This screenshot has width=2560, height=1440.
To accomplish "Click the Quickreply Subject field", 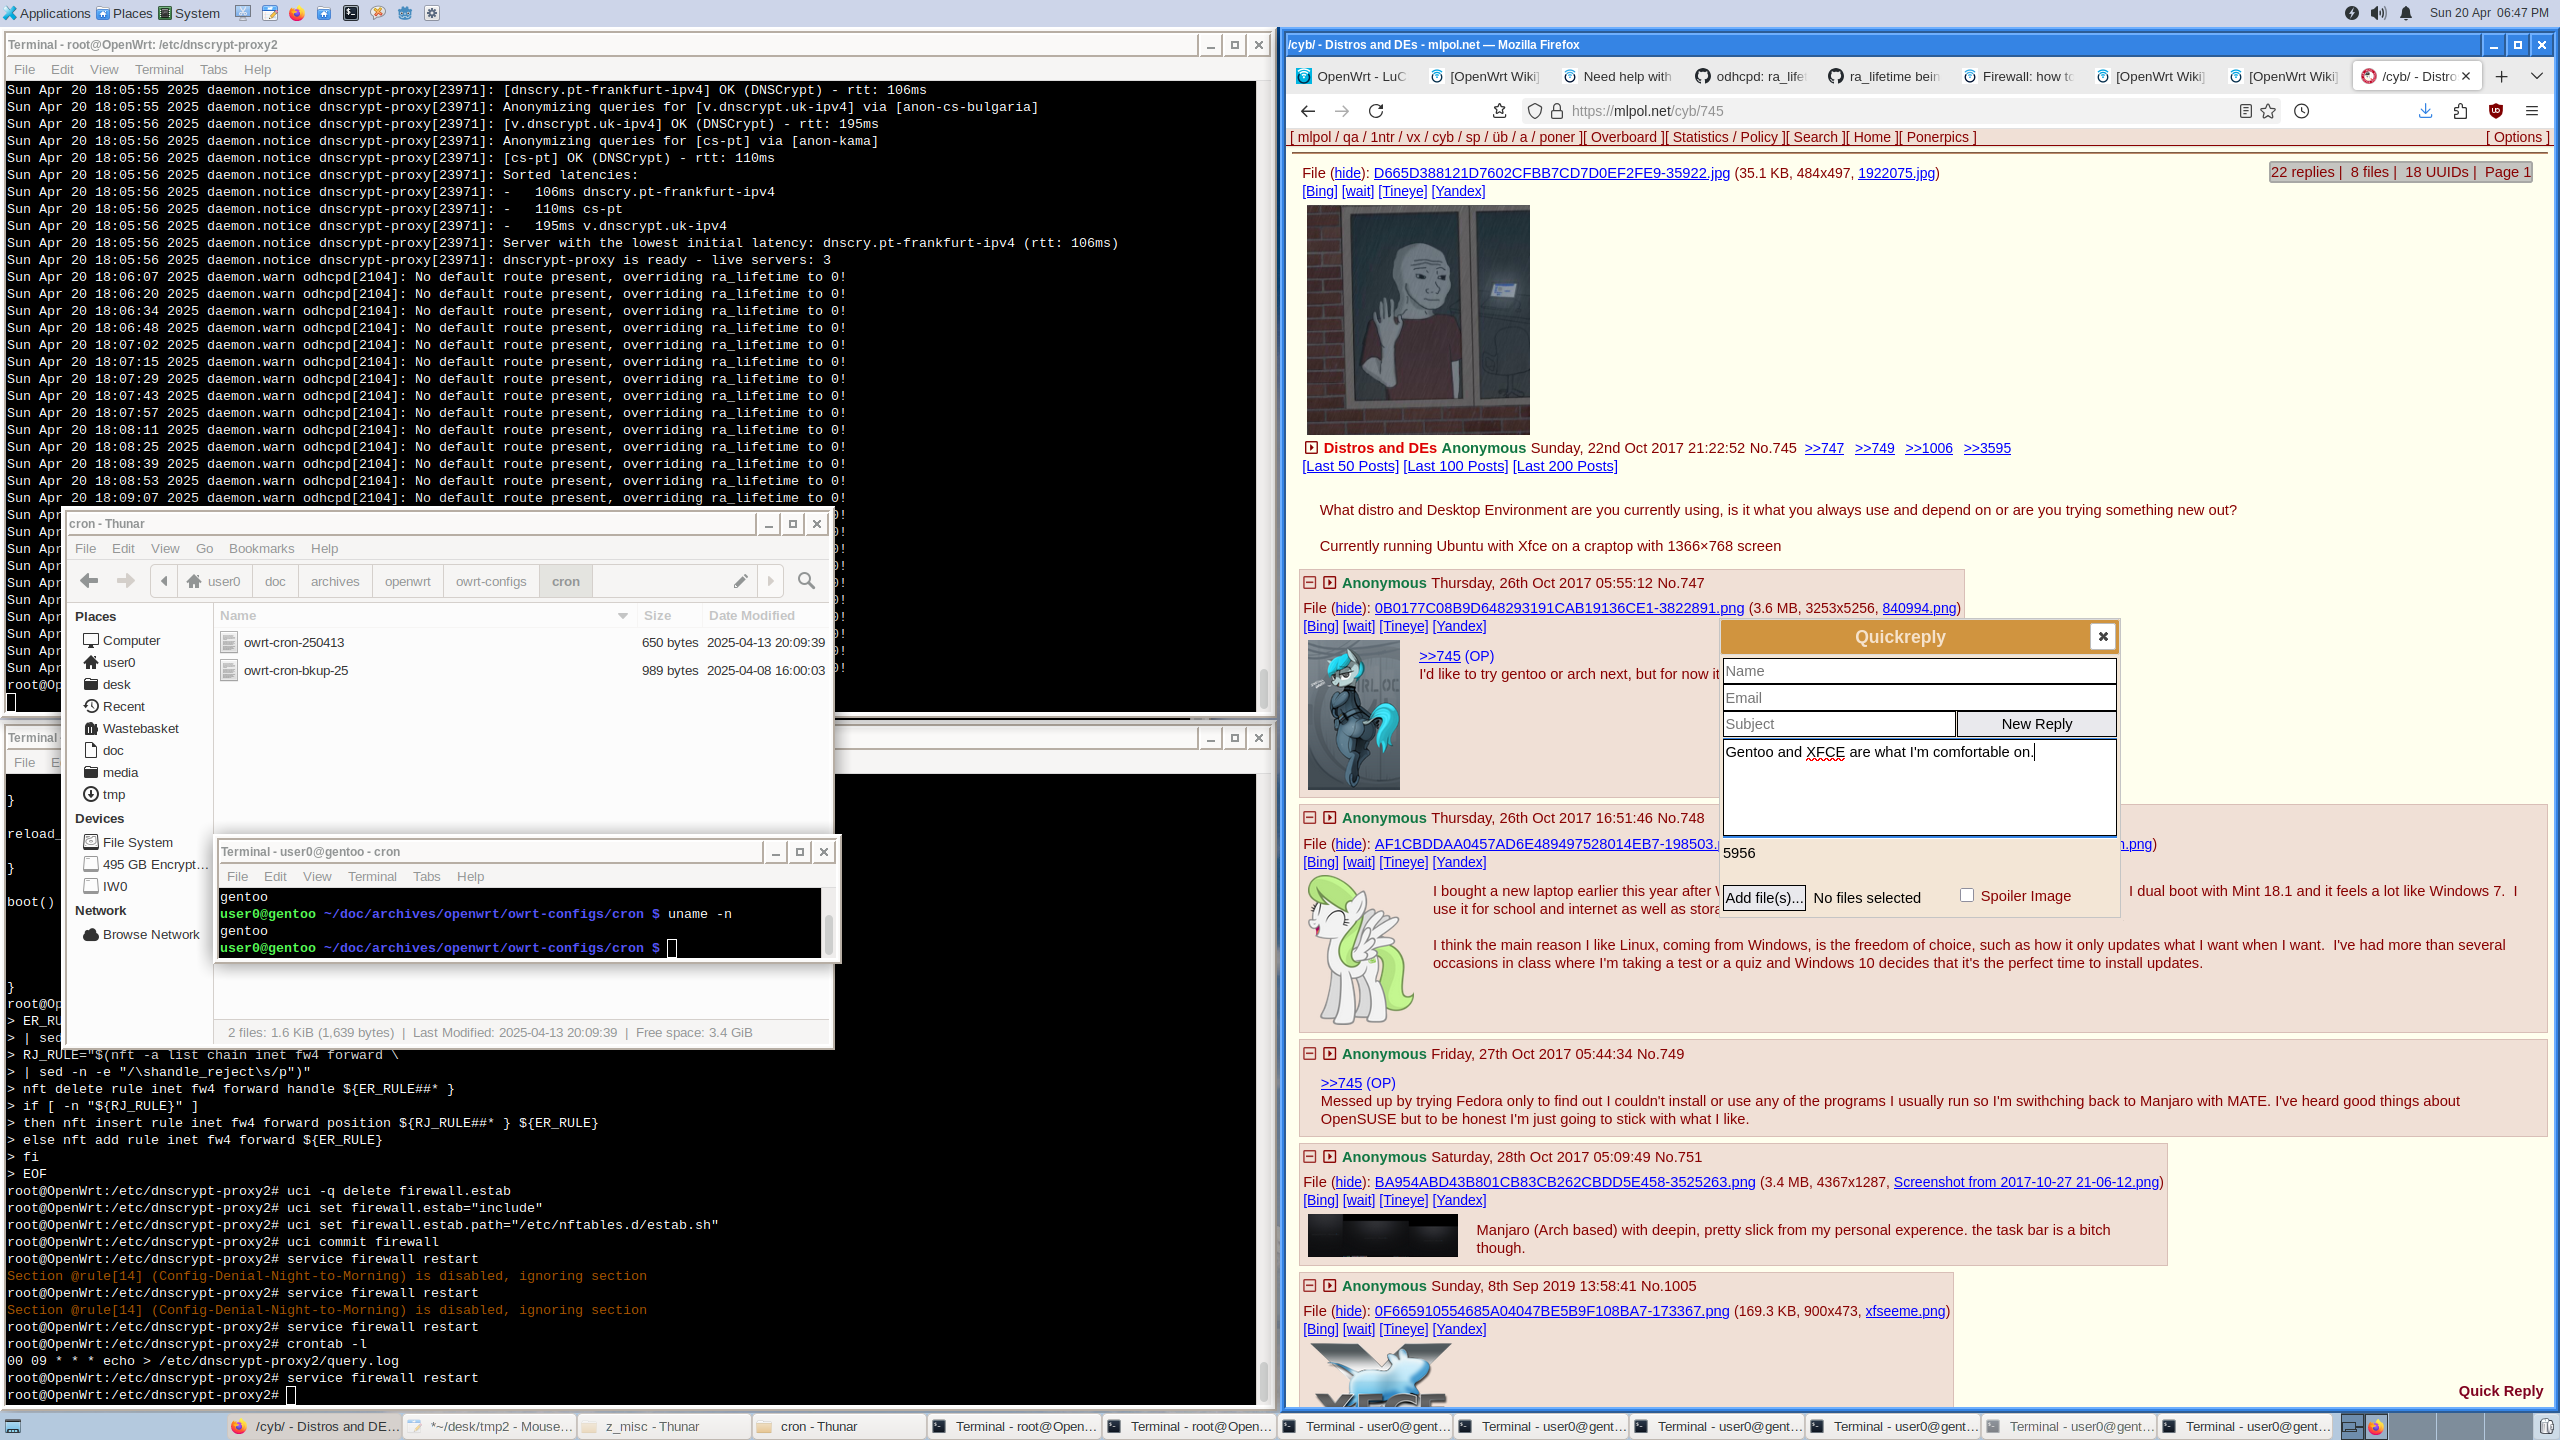I will click(x=1839, y=724).
